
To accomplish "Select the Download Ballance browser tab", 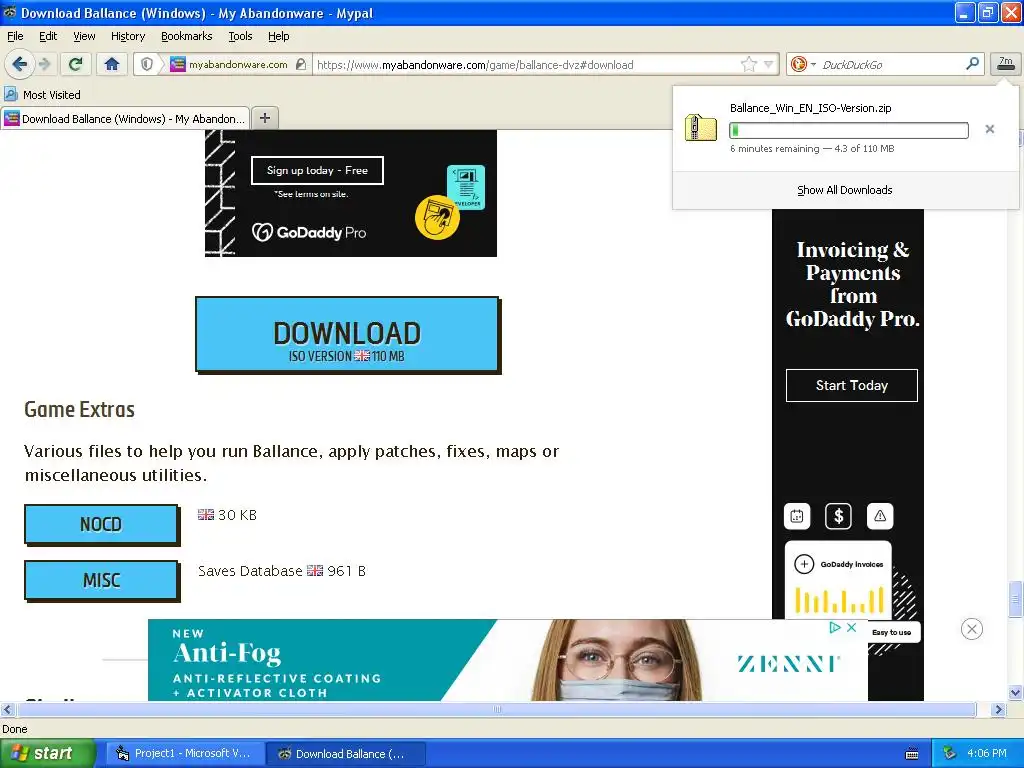I will (x=125, y=118).
